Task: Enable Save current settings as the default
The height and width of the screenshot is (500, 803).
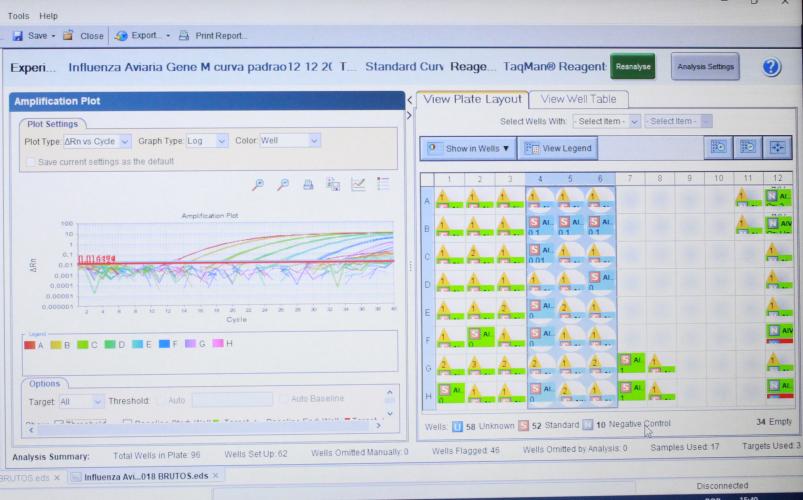Action: click(x=31, y=161)
